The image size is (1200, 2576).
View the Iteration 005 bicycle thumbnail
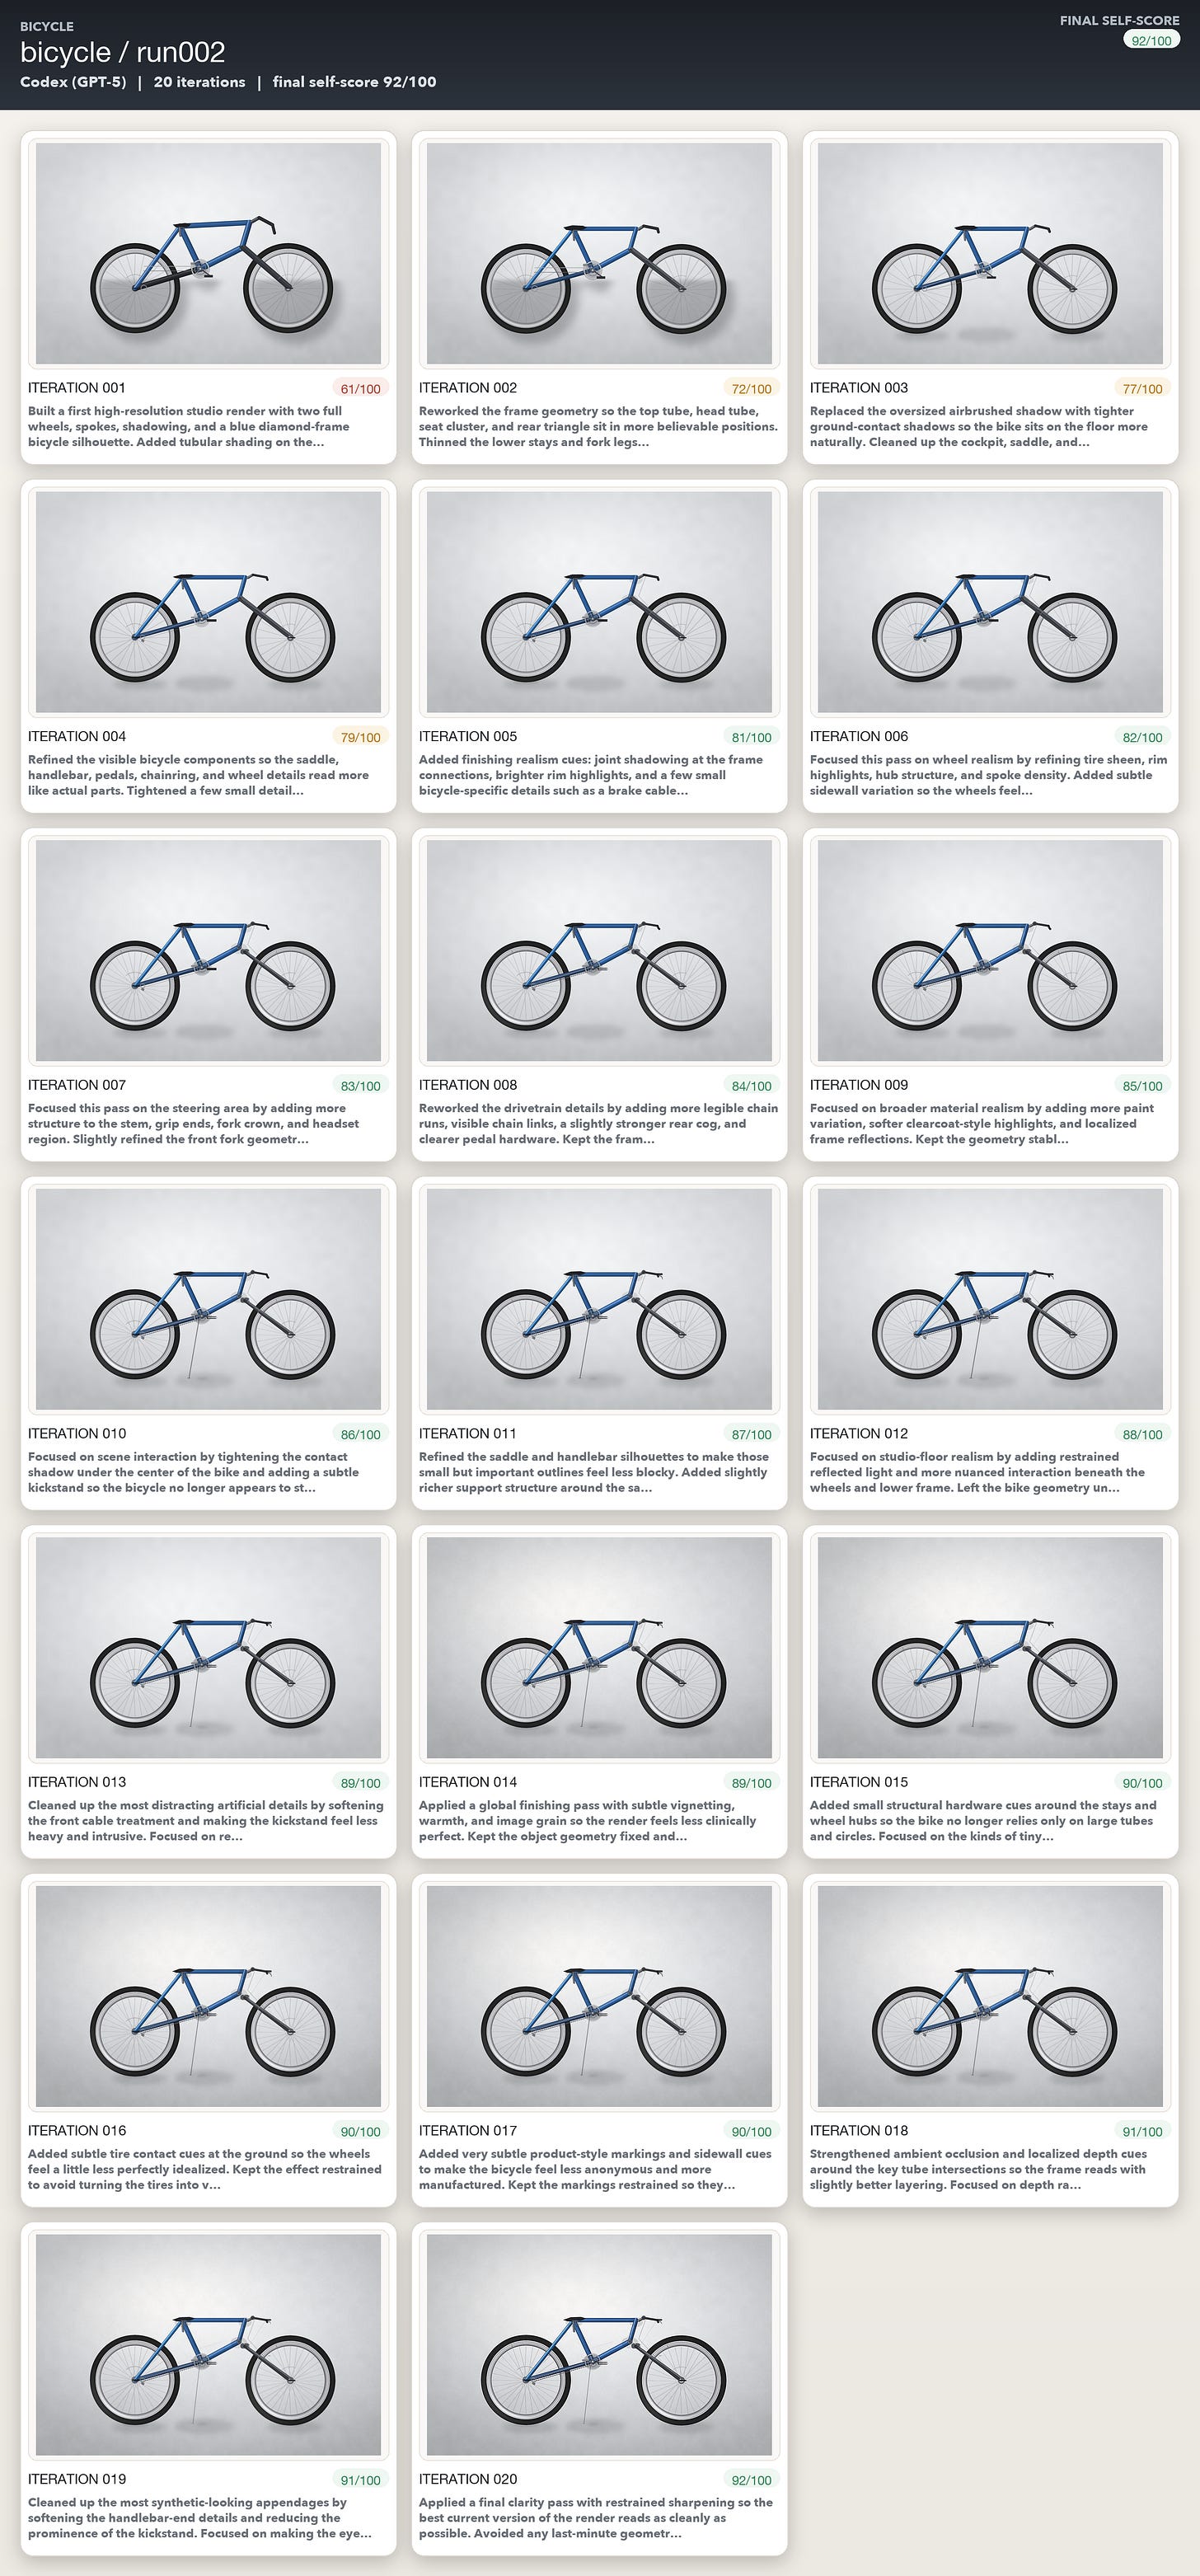(599, 602)
